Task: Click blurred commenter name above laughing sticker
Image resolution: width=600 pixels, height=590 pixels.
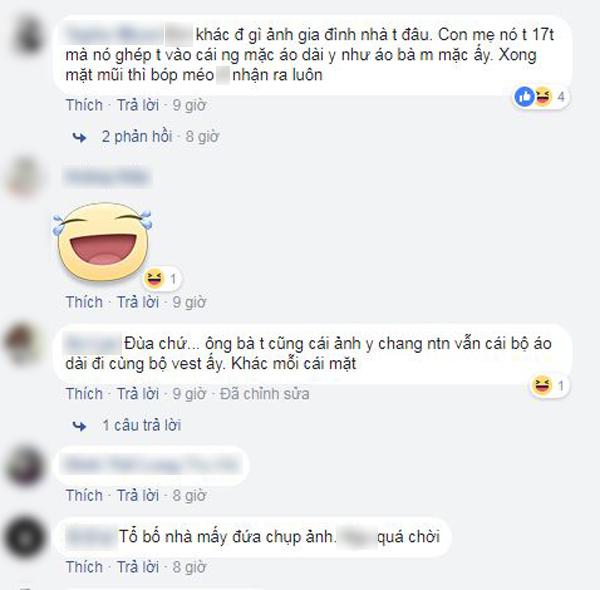Action: (x=108, y=177)
